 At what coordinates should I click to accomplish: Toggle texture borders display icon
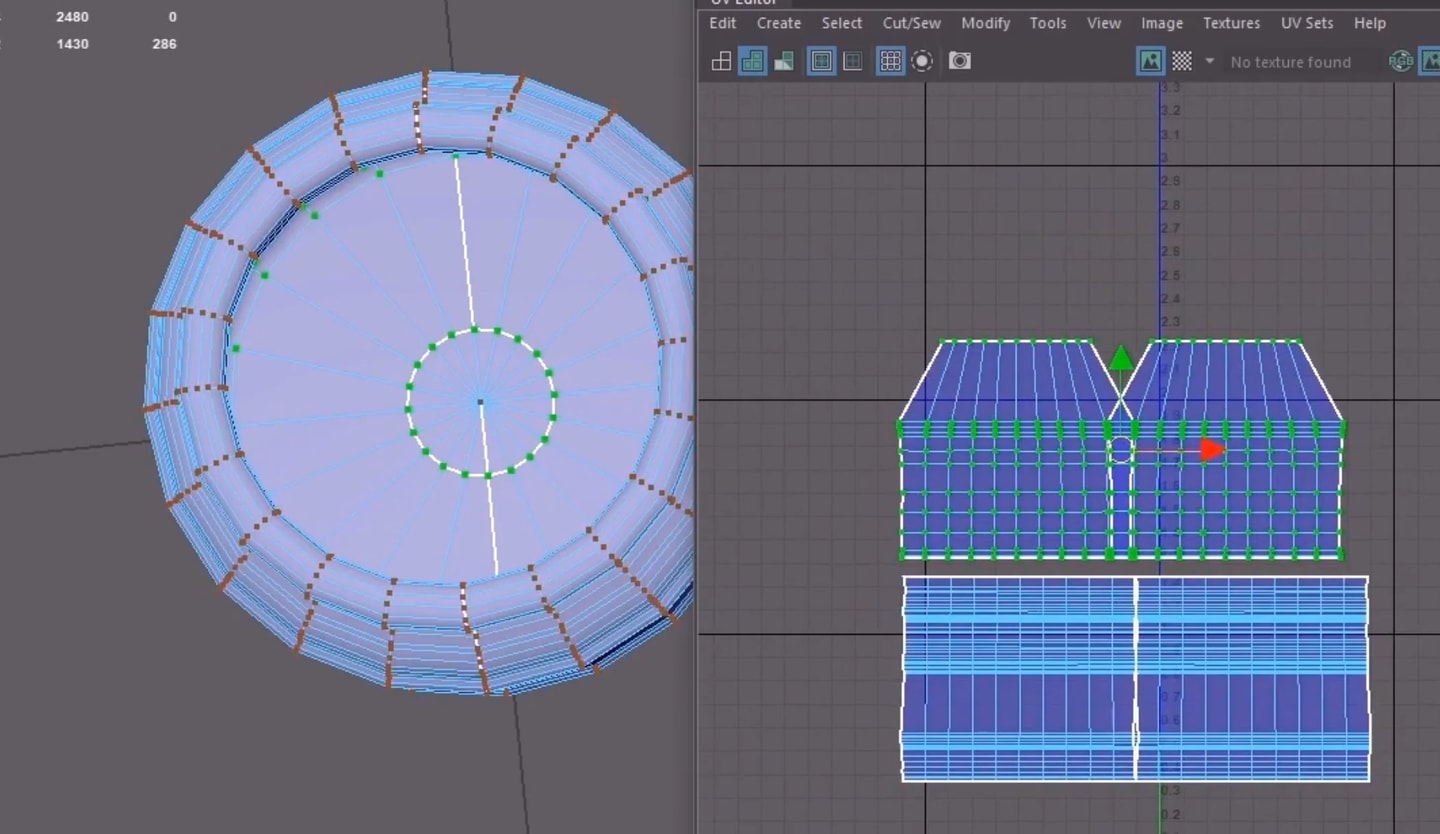coord(821,61)
